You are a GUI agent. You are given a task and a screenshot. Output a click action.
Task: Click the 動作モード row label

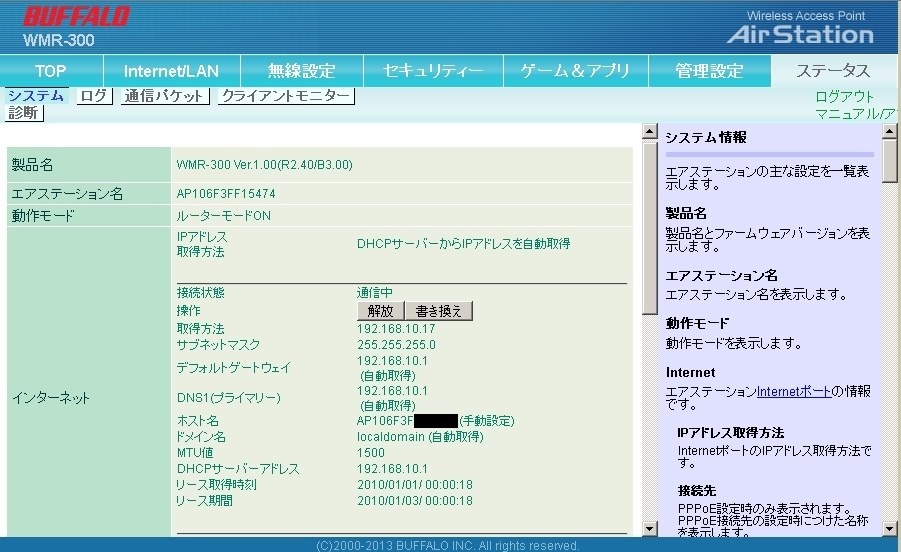point(43,216)
